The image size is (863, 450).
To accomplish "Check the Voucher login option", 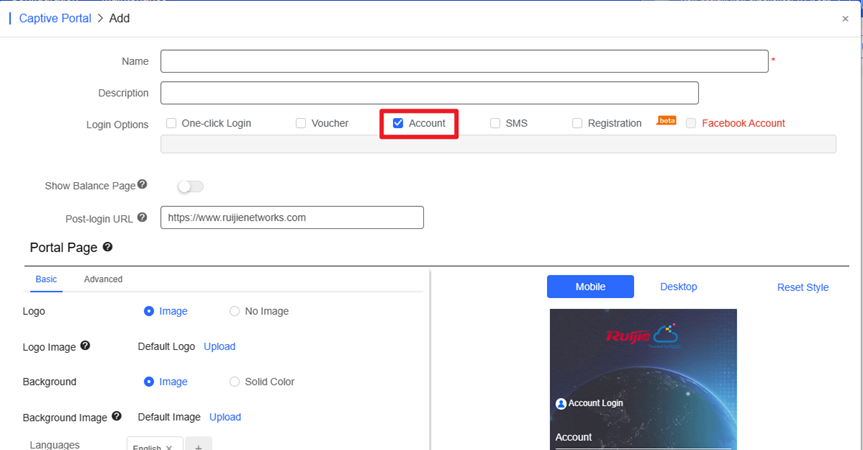I will [301, 123].
